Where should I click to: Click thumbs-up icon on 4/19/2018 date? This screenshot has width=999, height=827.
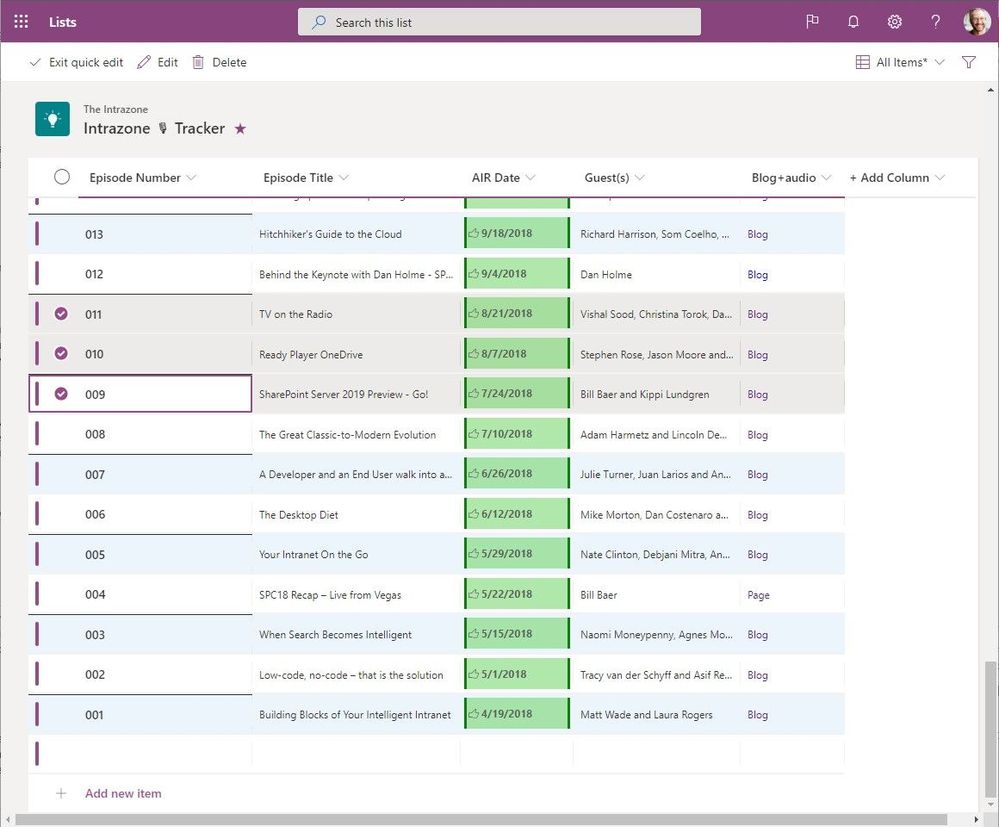473,714
